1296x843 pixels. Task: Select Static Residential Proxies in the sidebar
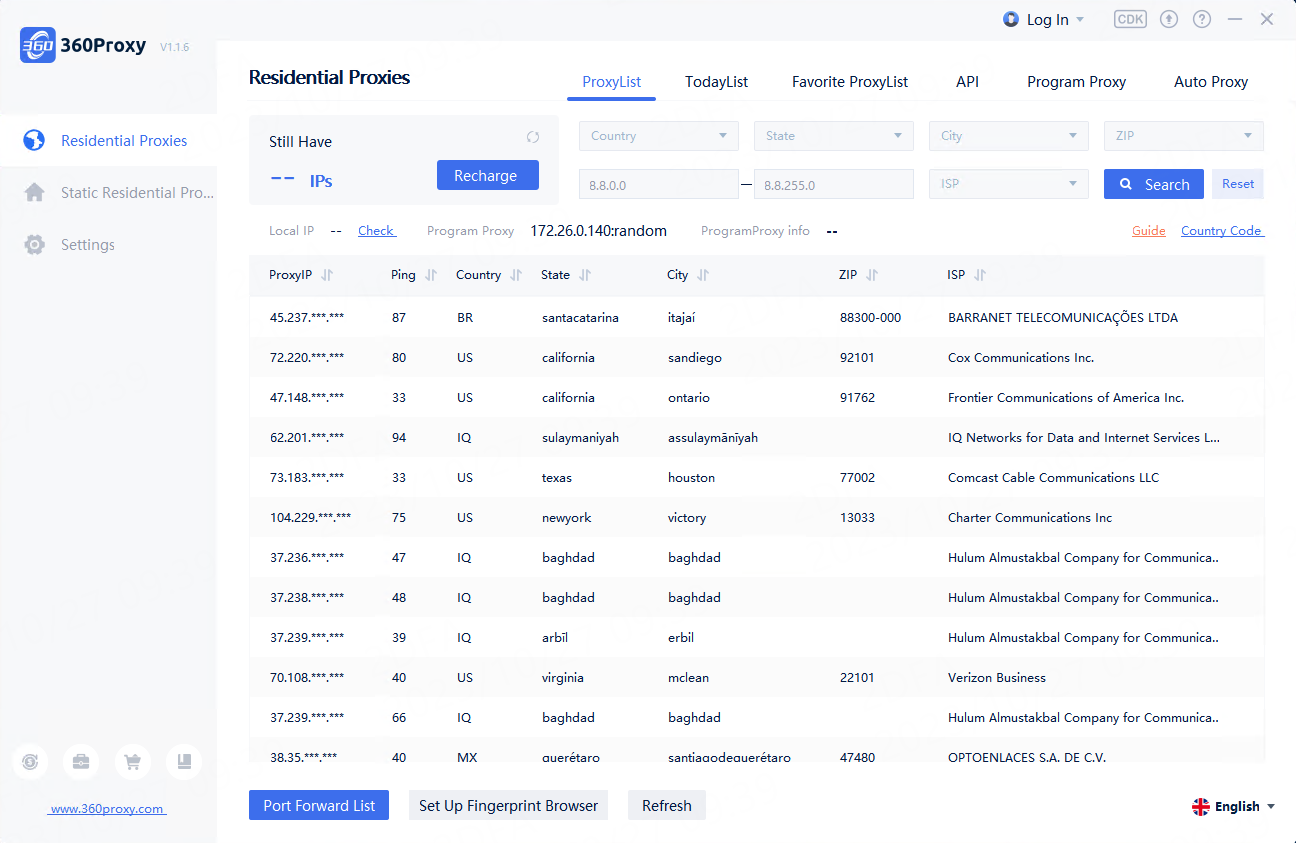point(108,192)
